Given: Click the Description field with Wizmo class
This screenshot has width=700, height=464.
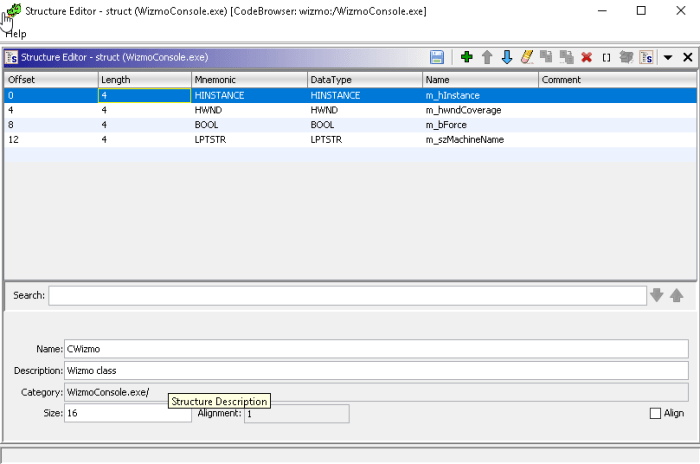Looking at the screenshot, I should point(376,371).
